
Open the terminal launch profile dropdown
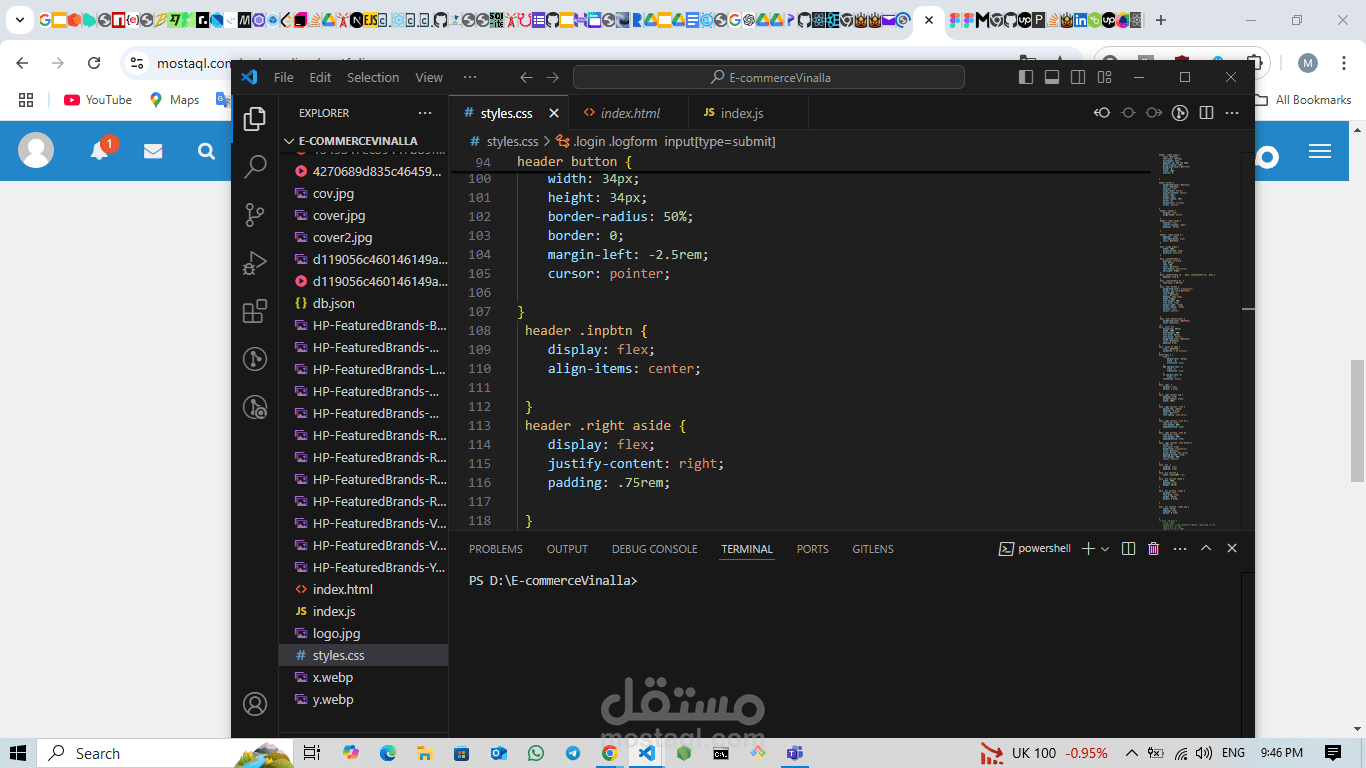click(1105, 549)
